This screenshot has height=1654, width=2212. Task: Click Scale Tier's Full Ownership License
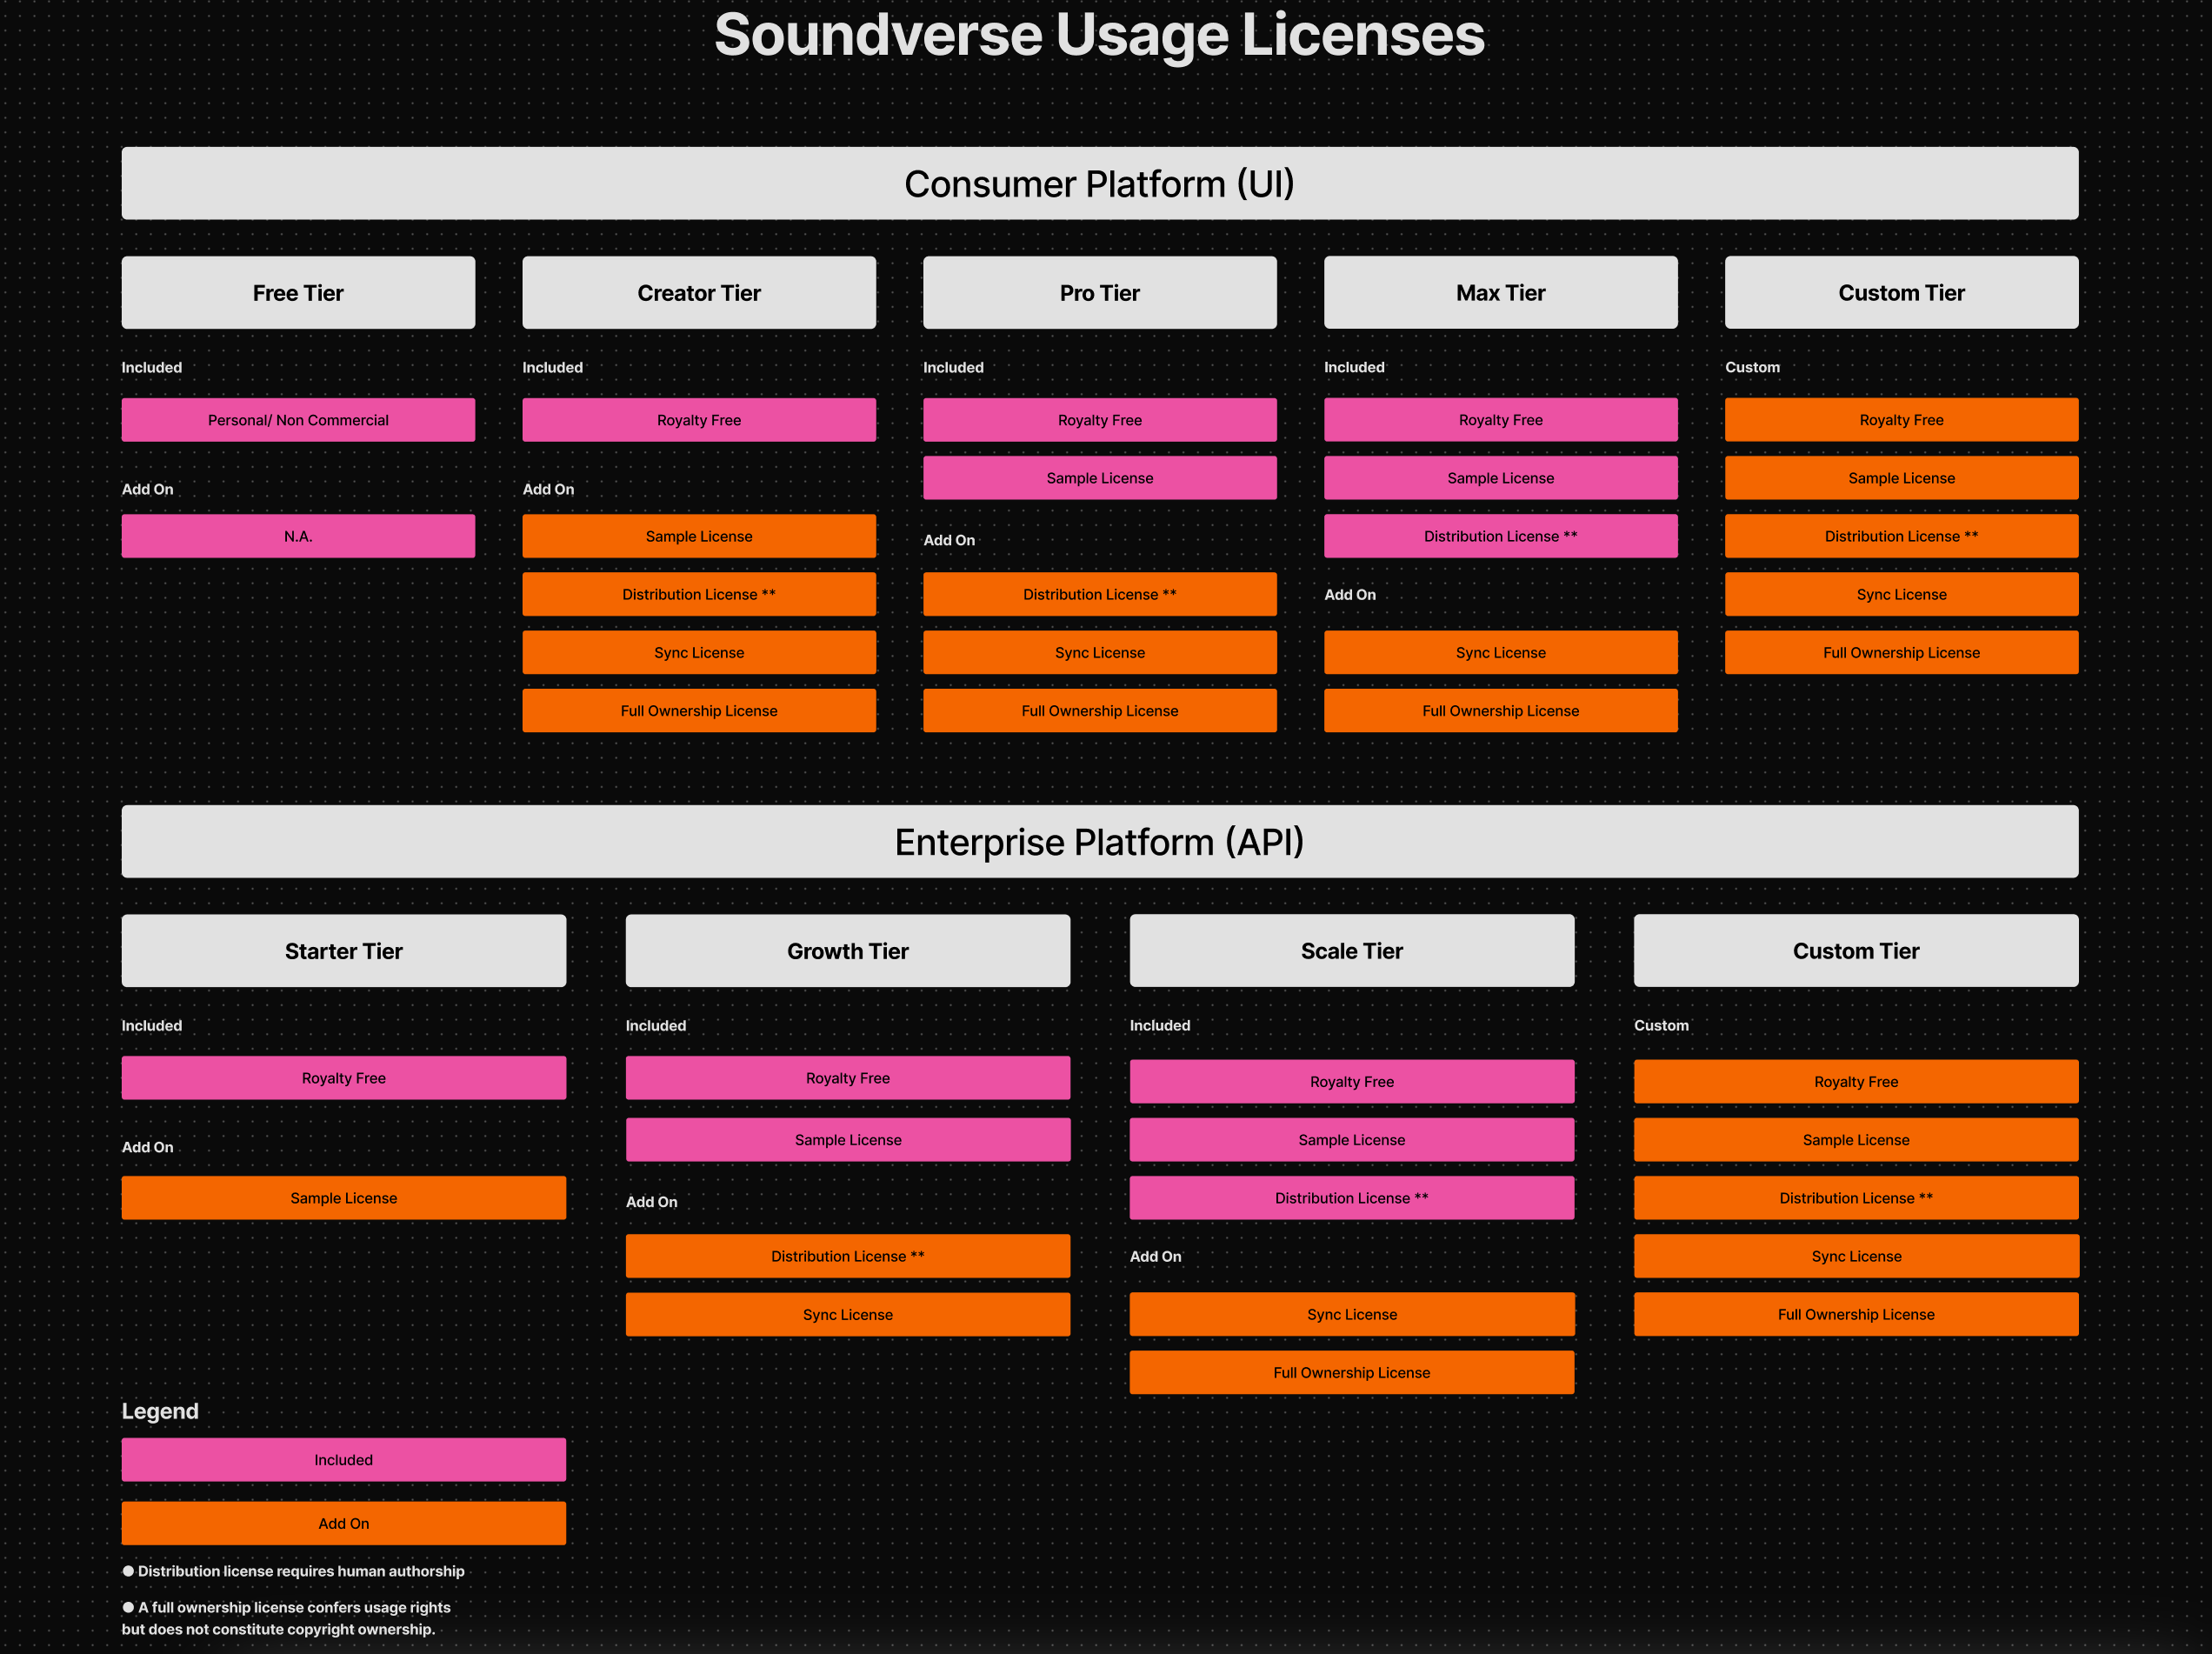[1351, 1373]
